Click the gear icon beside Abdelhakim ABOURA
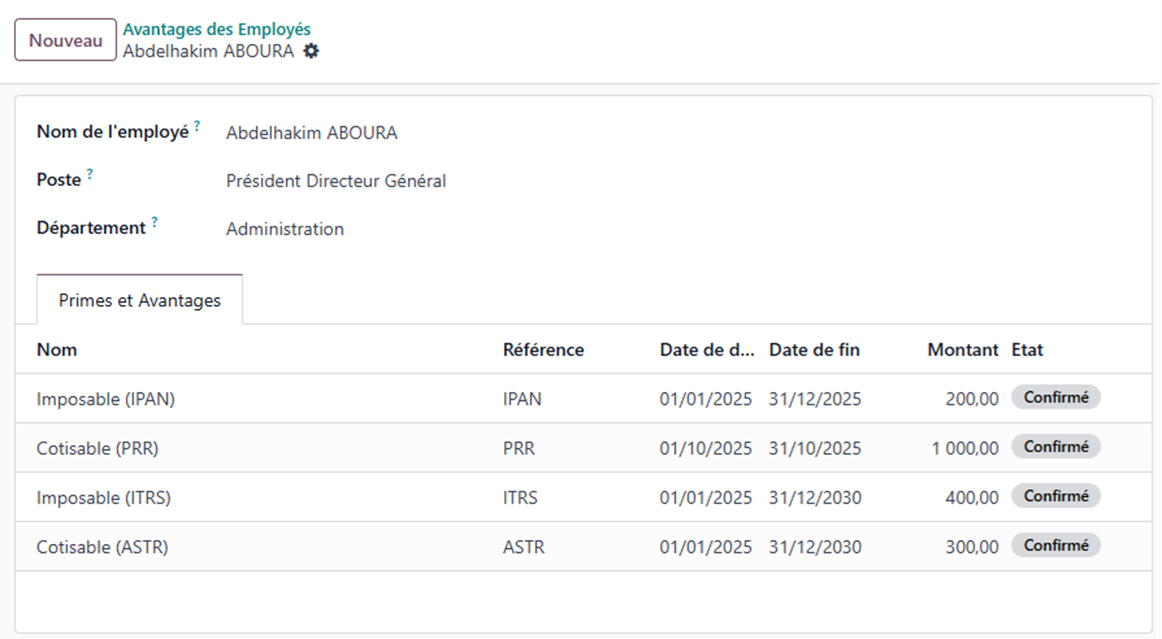 coord(311,51)
